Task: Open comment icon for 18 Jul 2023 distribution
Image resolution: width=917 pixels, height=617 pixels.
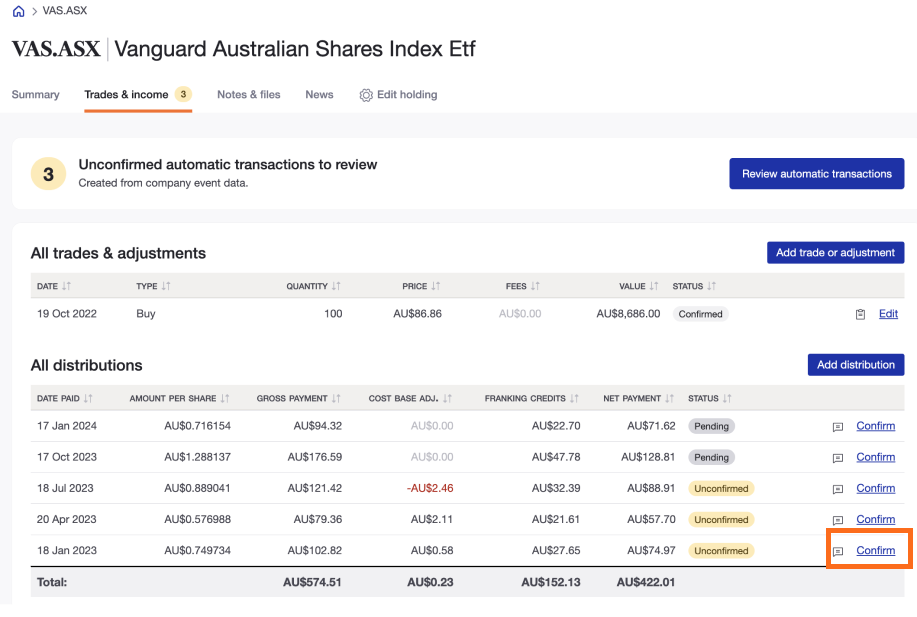Action: coord(837,489)
